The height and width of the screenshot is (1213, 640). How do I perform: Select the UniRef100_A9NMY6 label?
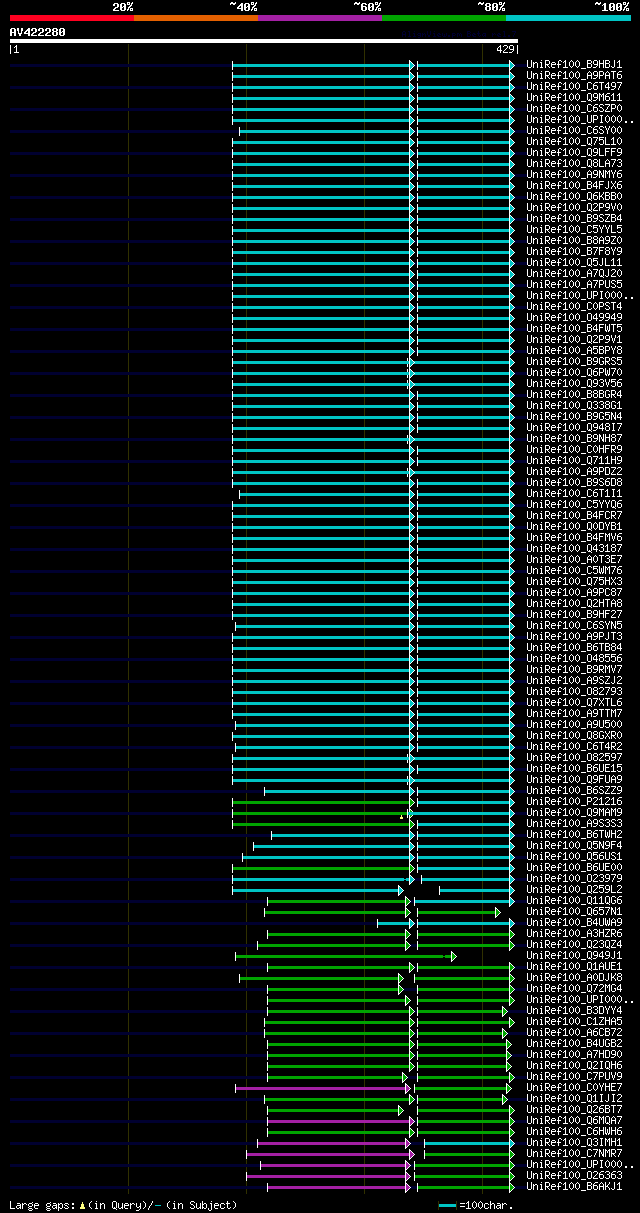(x=574, y=174)
